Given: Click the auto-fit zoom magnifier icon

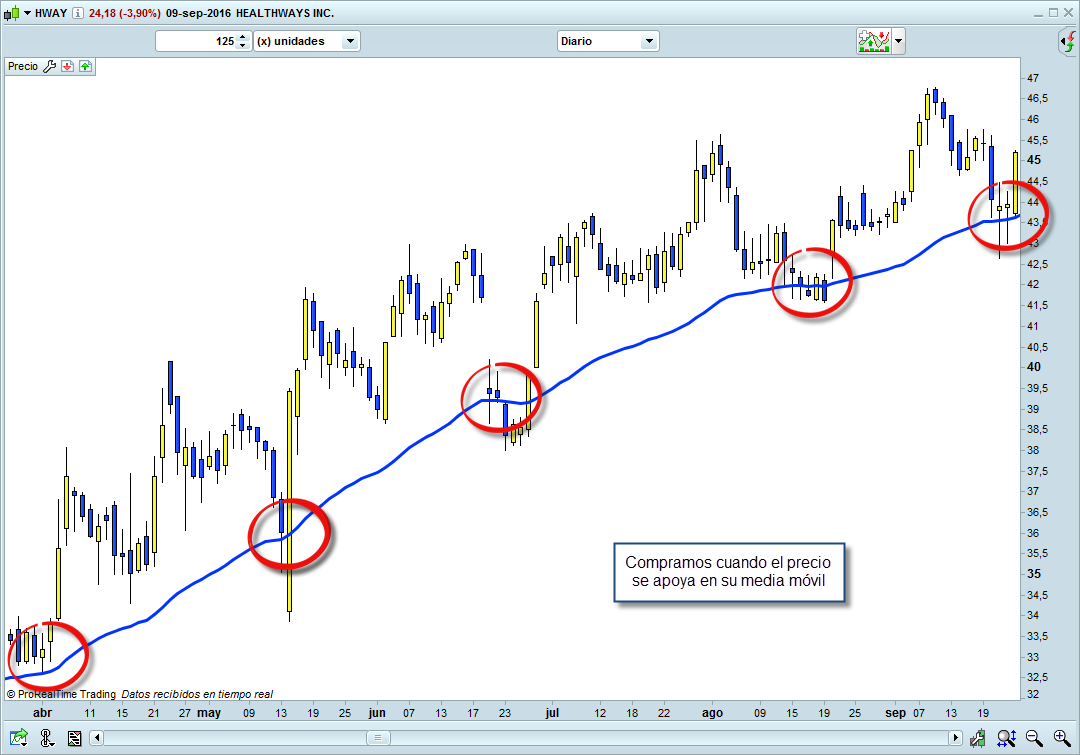Looking at the screenshot, I should (1004, 738).
